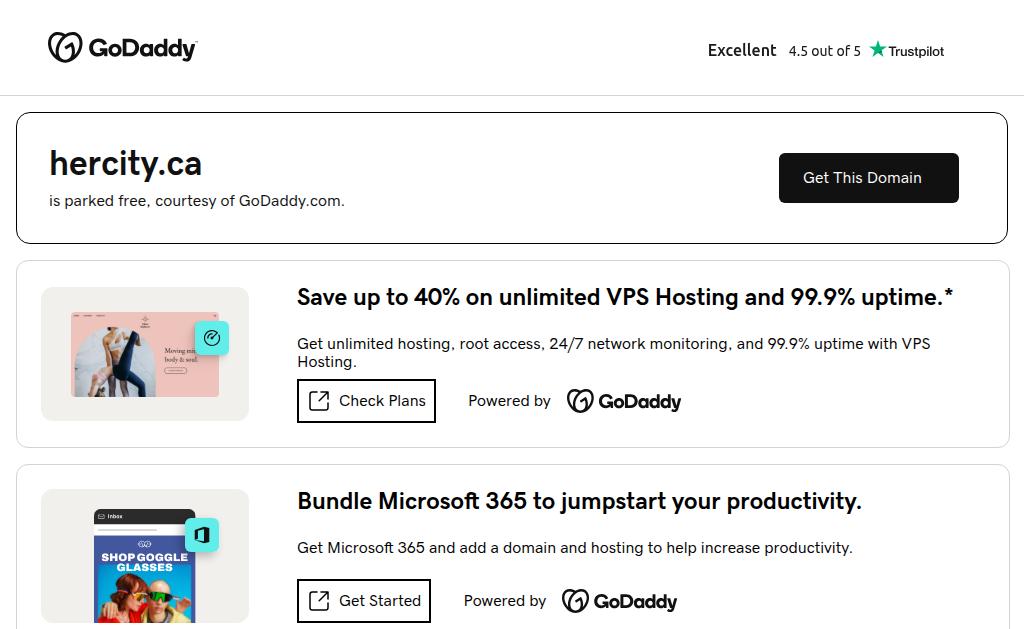Screen dimensions: 1024x629
Task: Click the Microsoft 365 description text
Action: point(575,548)
